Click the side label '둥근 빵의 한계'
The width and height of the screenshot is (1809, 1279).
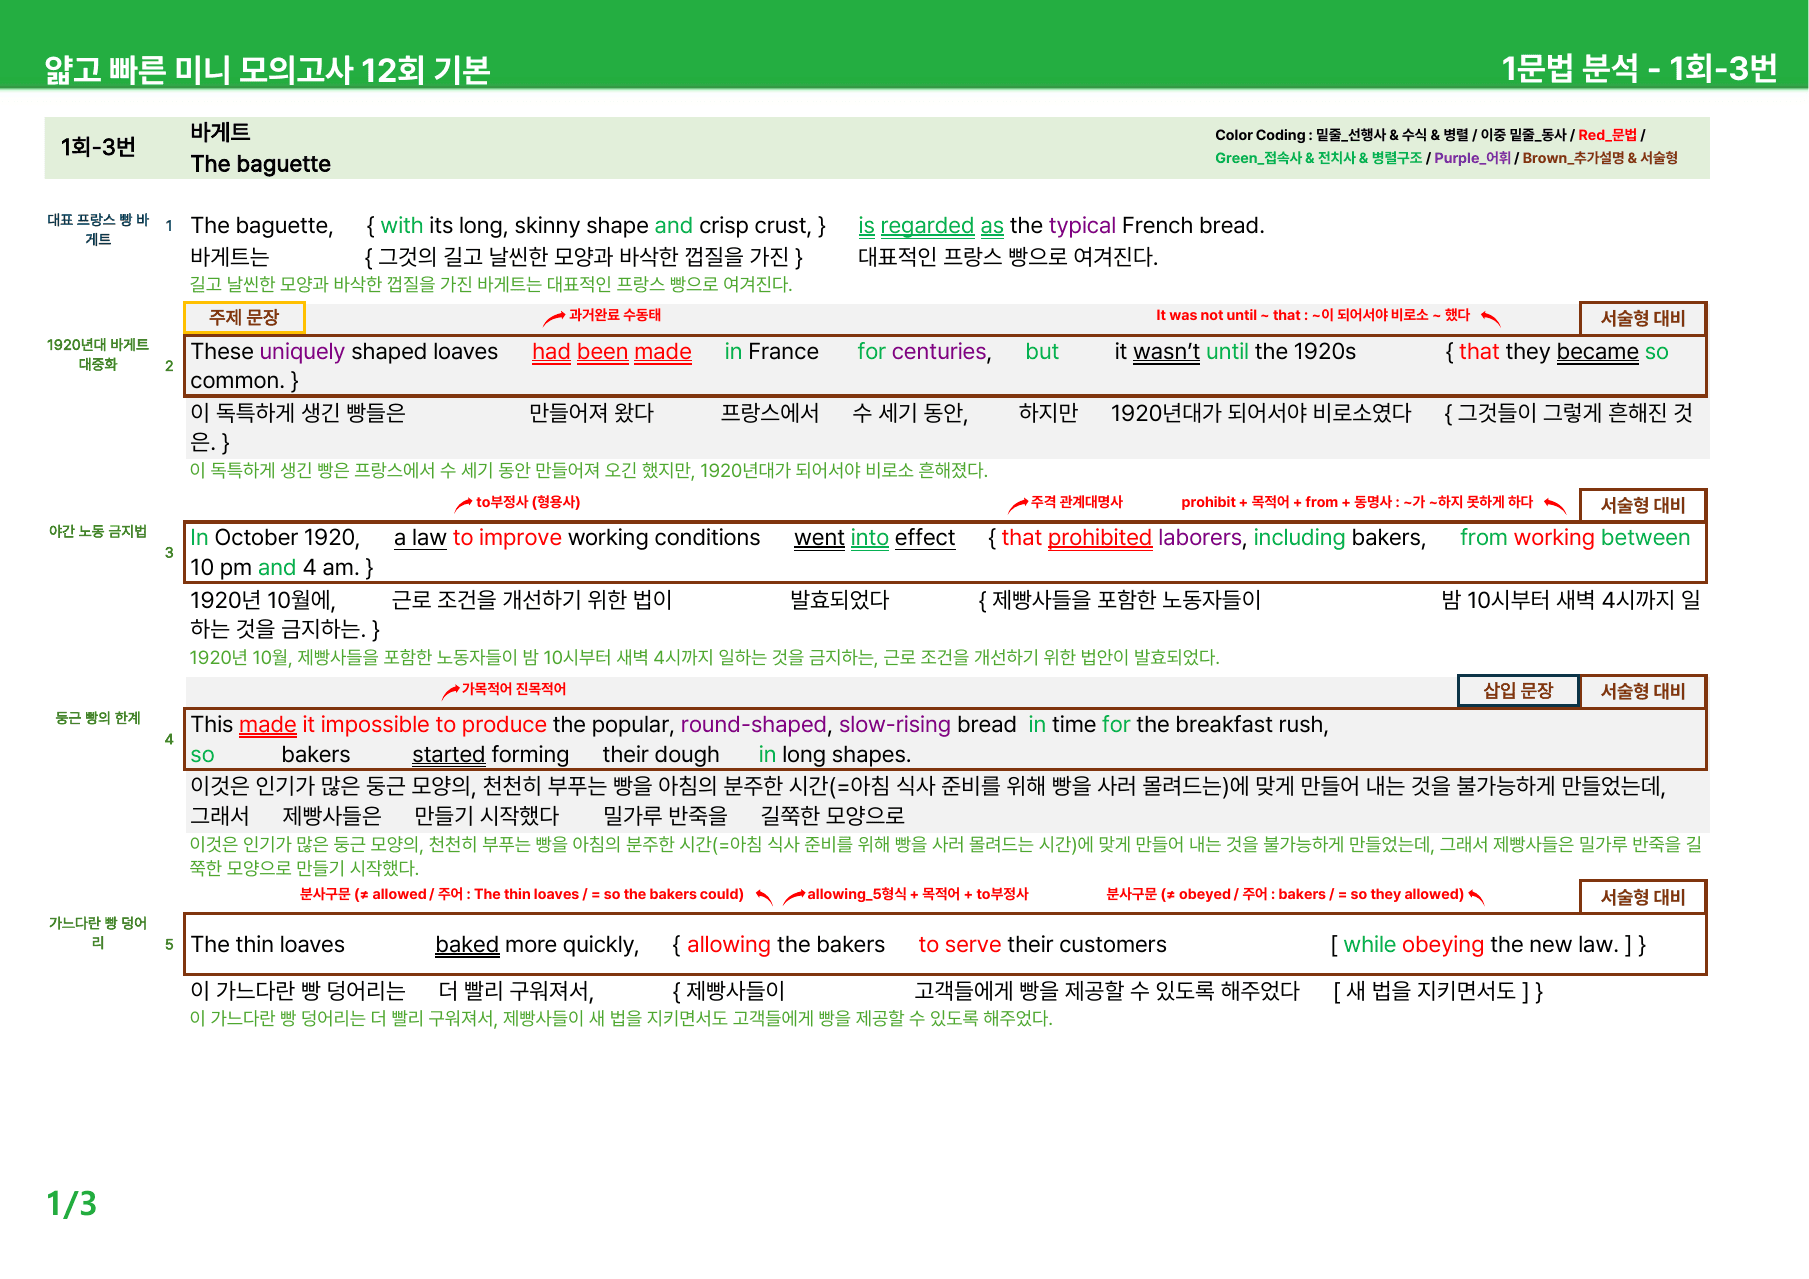[x=98, y=718]
